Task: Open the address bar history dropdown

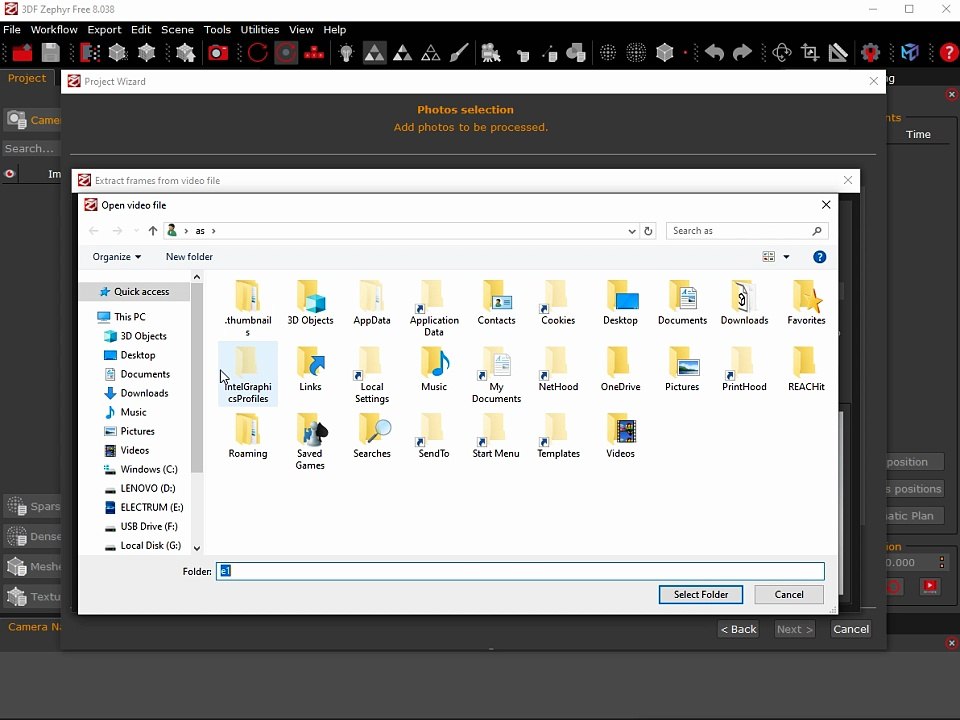Action: tap(632, 231)
